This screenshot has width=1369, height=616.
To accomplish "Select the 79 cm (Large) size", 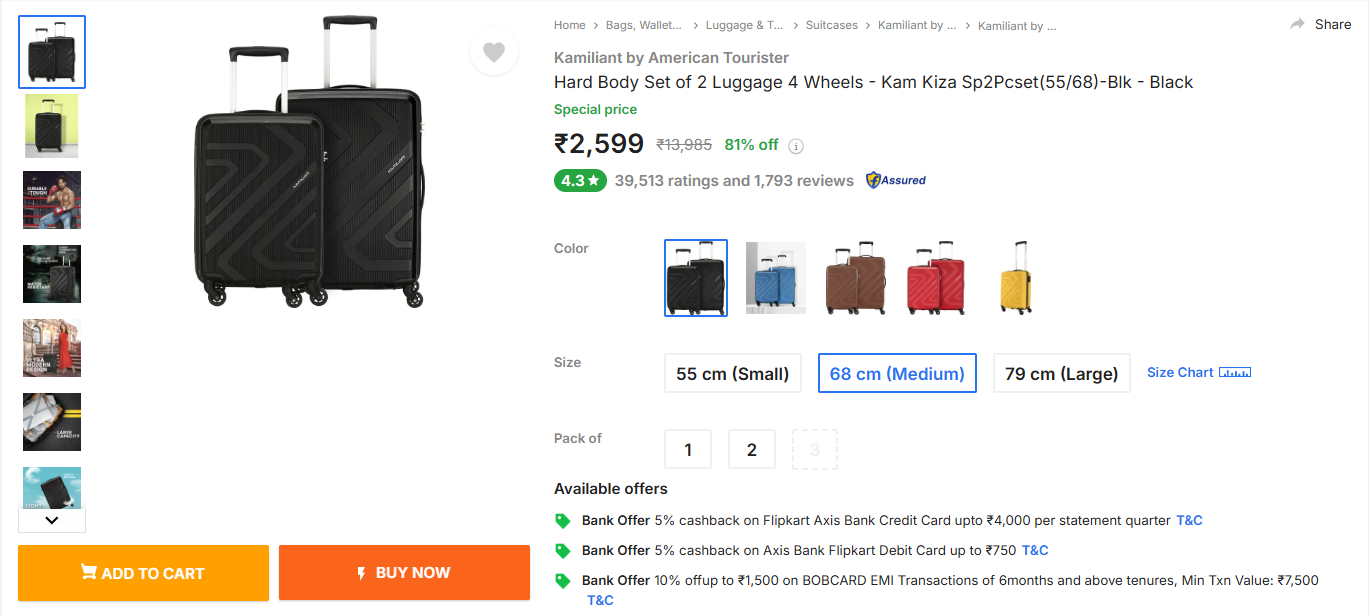I will click(1061, 373).
